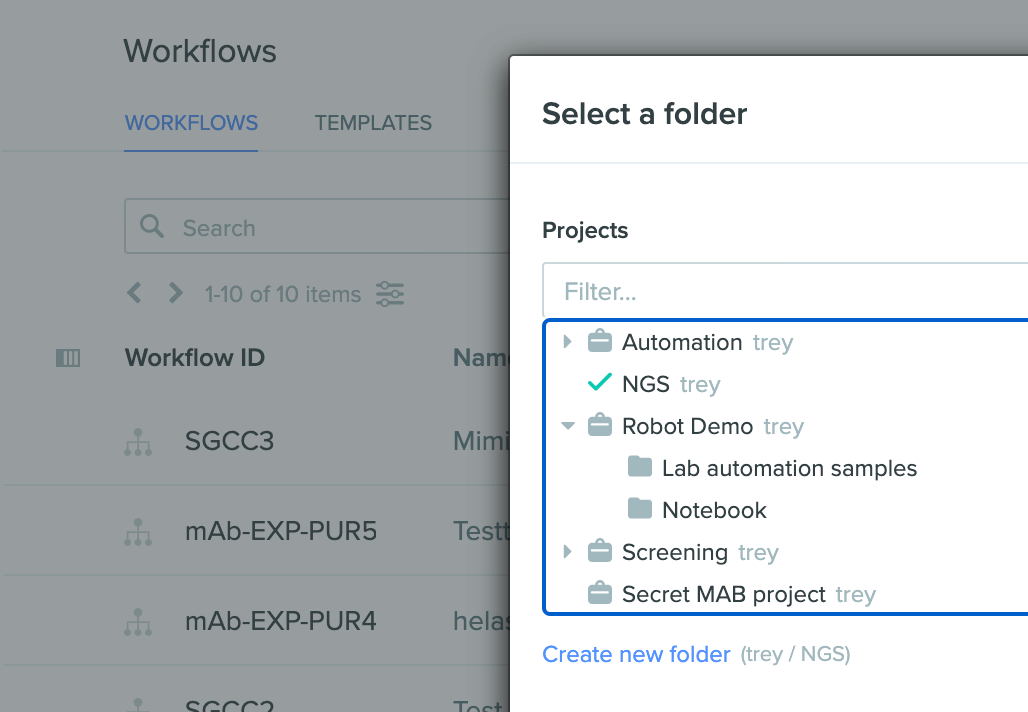Viewport: 1028px width, 712px height.
Task: Click the Lab automation samples folder icon
Action: 640,466
